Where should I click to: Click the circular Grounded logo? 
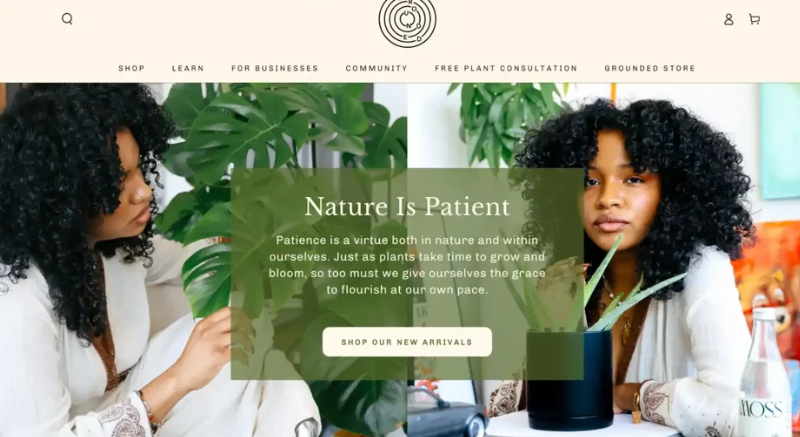[x=407, y=21]
